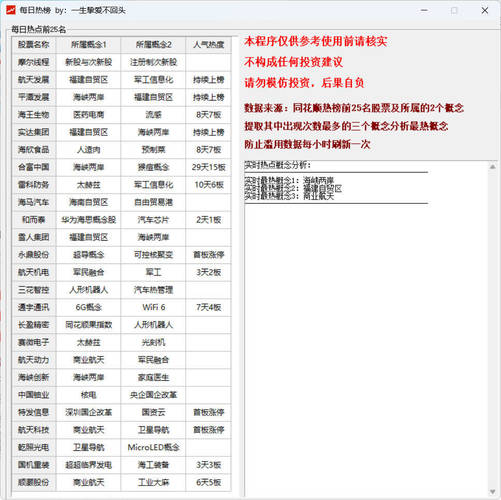This screenshot has width=501, height=500.
Task: Select the 三花智控 stock cell
Action: click(x=34, y=290)
